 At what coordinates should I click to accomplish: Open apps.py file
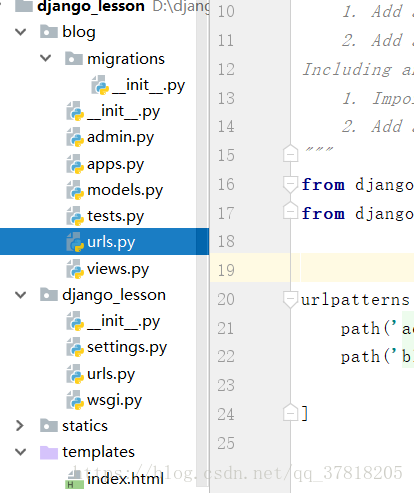pyautogui.click(x=115, y=164)
